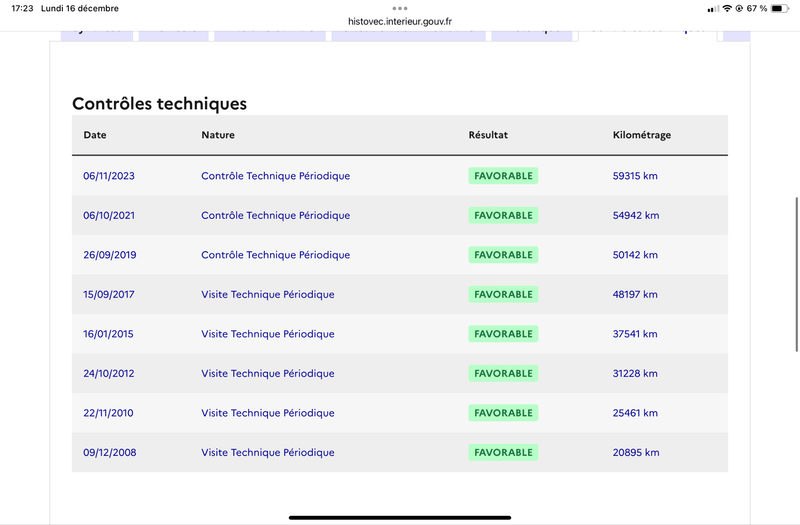Select date 09/12/2008
800x525 pixels.
click(x=110, y=453)
